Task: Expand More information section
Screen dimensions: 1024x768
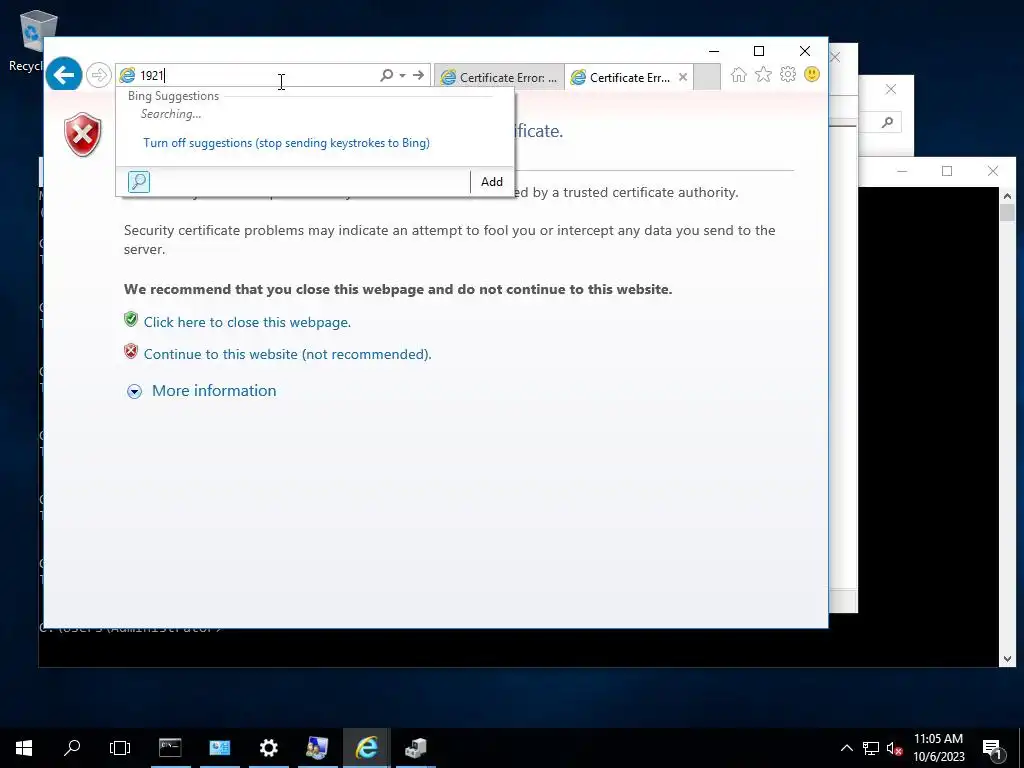Action: [x=135, y=391]
